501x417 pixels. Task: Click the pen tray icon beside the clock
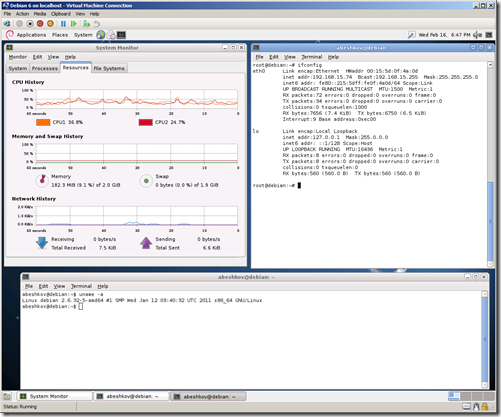tap(412, 35)
